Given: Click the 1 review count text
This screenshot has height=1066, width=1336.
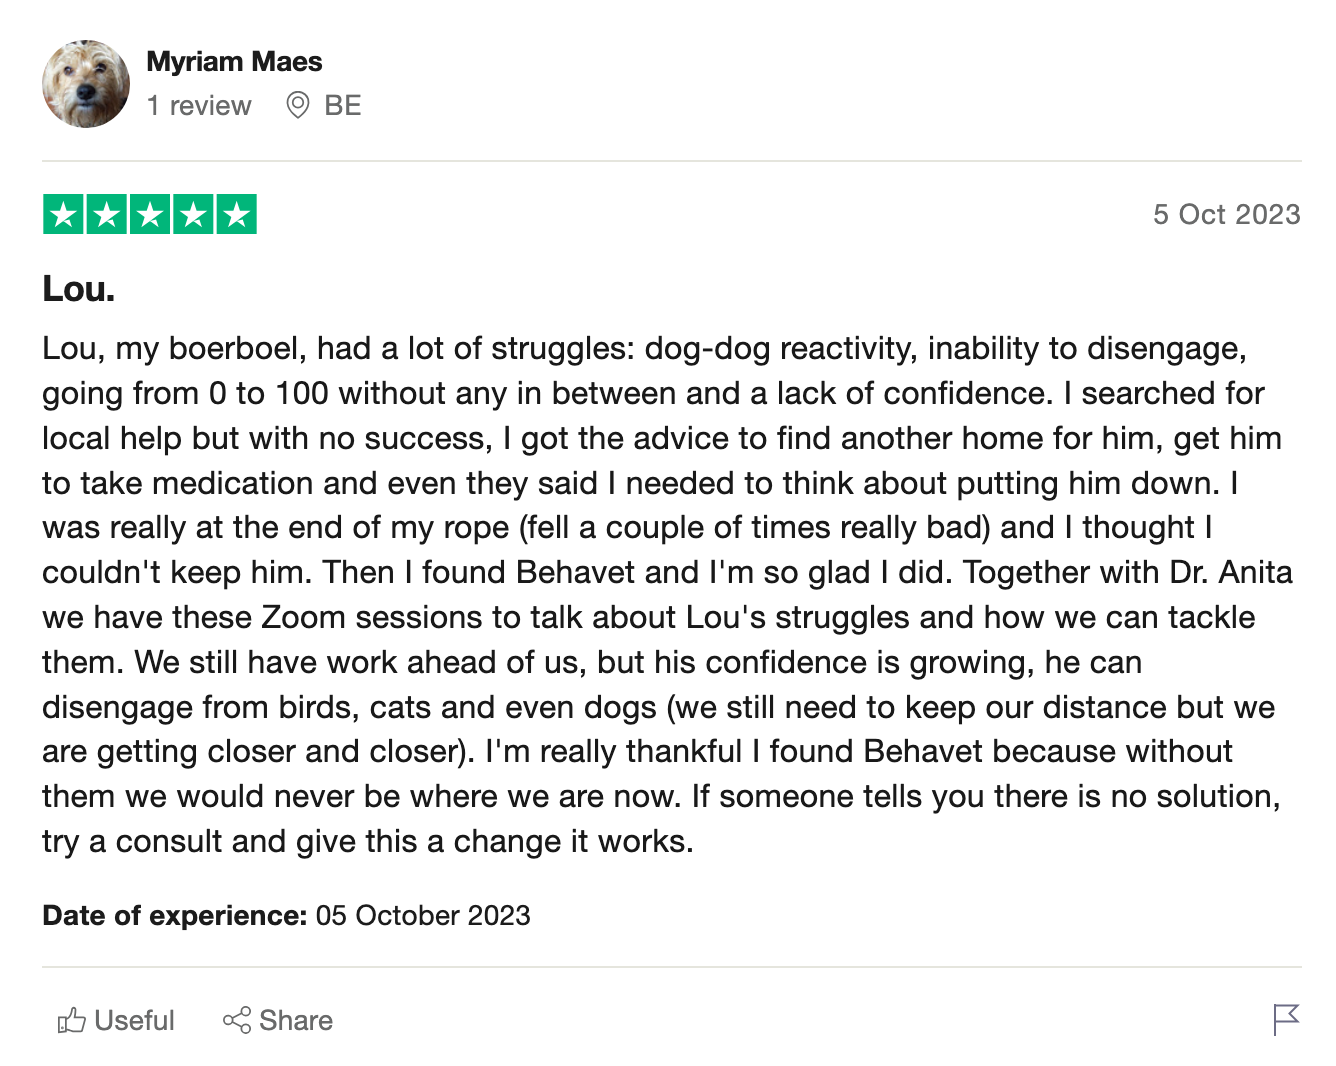Looking at the screenshot, I should 199,105.
